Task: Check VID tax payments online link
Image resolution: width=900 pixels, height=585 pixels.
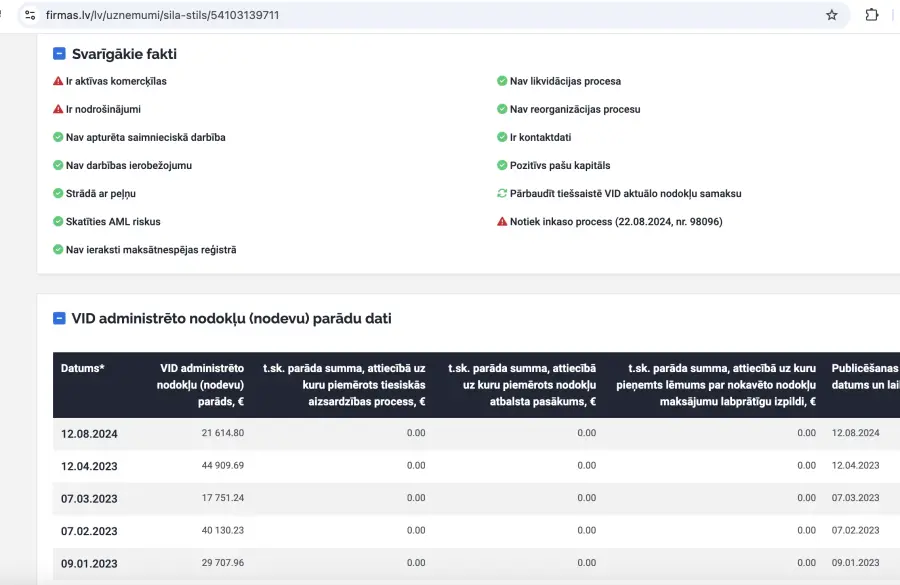Action: (x=626, y=194)
